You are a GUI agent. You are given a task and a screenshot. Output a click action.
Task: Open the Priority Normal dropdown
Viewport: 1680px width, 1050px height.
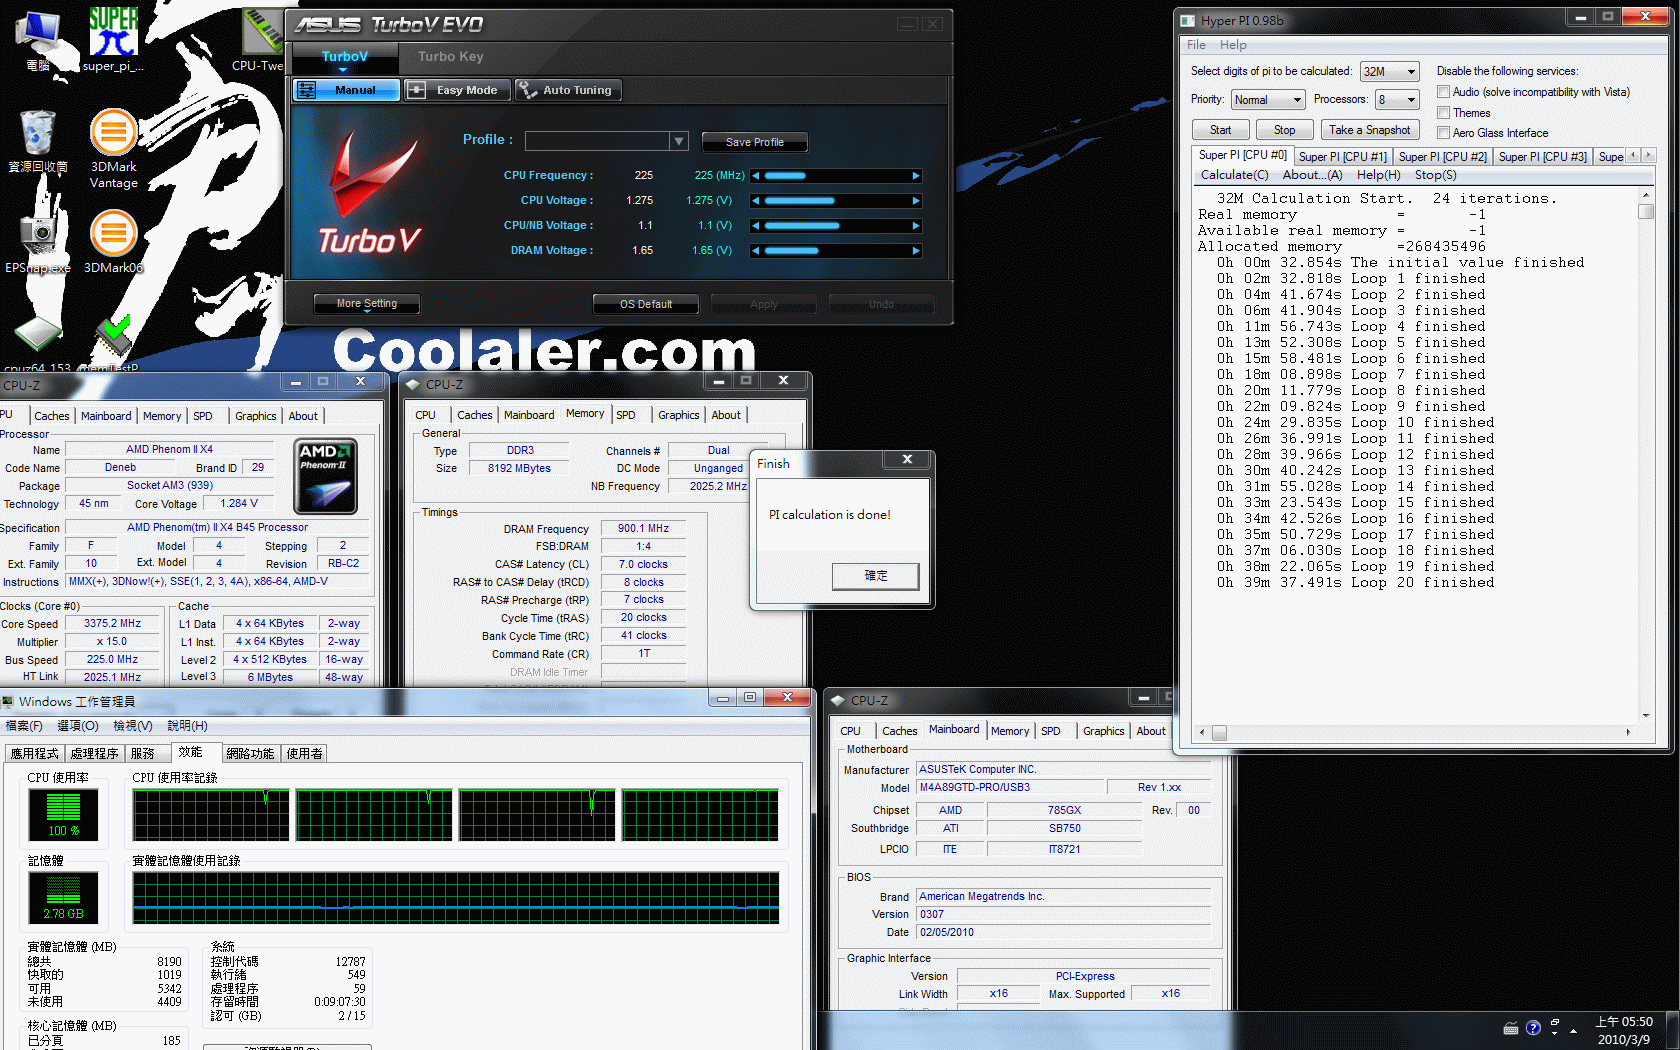point(1268,100)
